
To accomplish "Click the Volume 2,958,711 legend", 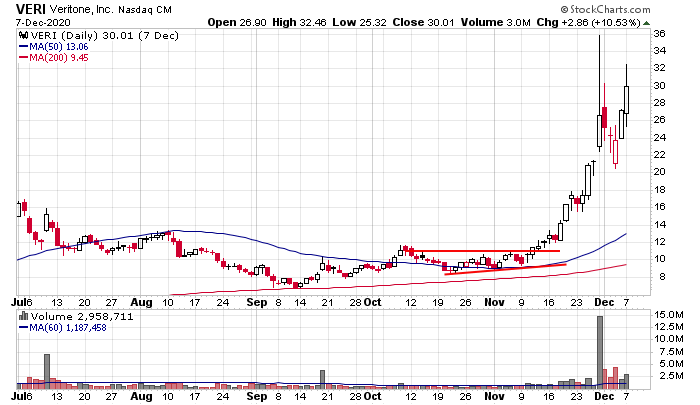I will (82, 317).
